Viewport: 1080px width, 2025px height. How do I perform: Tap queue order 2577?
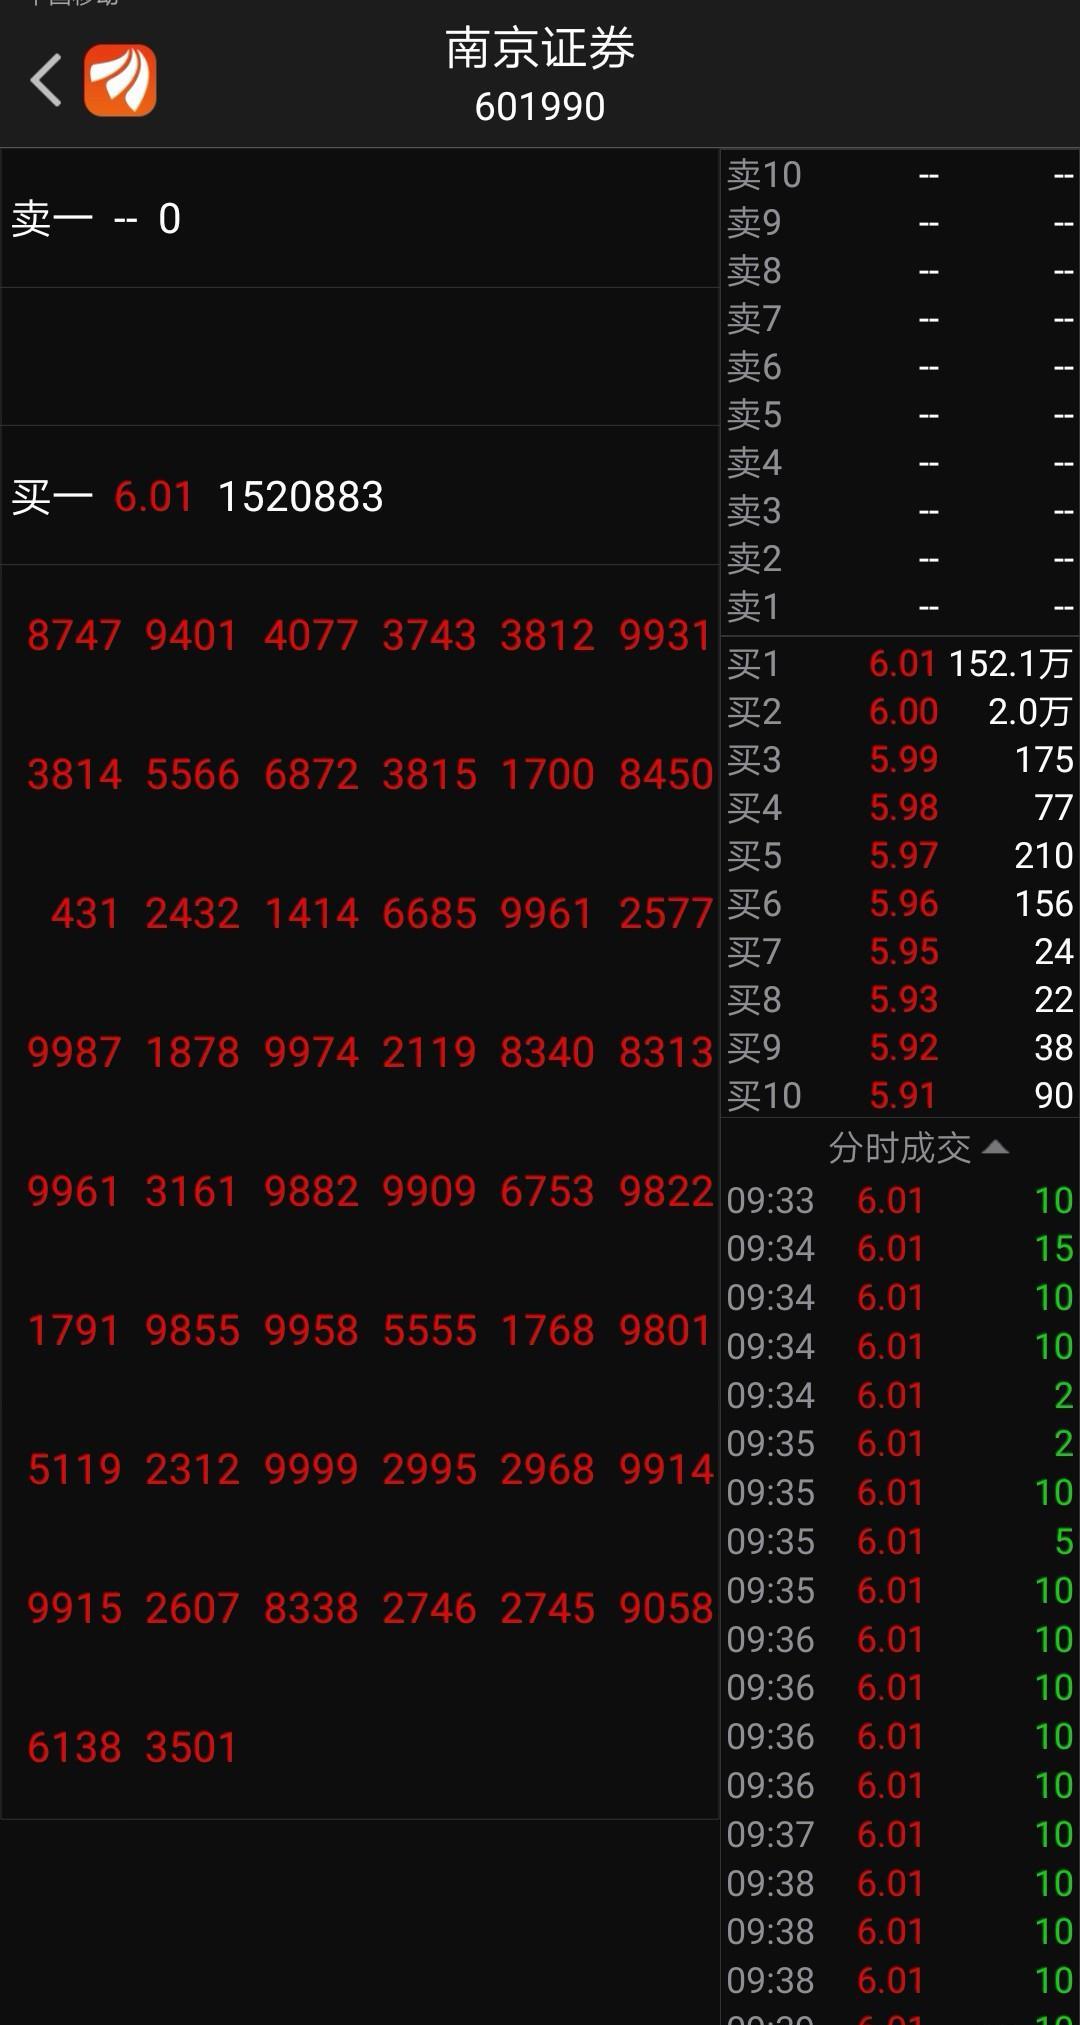(665, 913)
